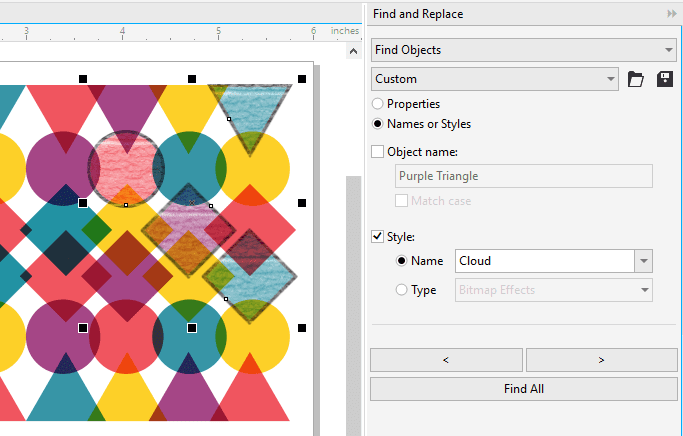Open a saved search with folder icon
Viewport: 683px width, 436px height.
pos(635,79)
